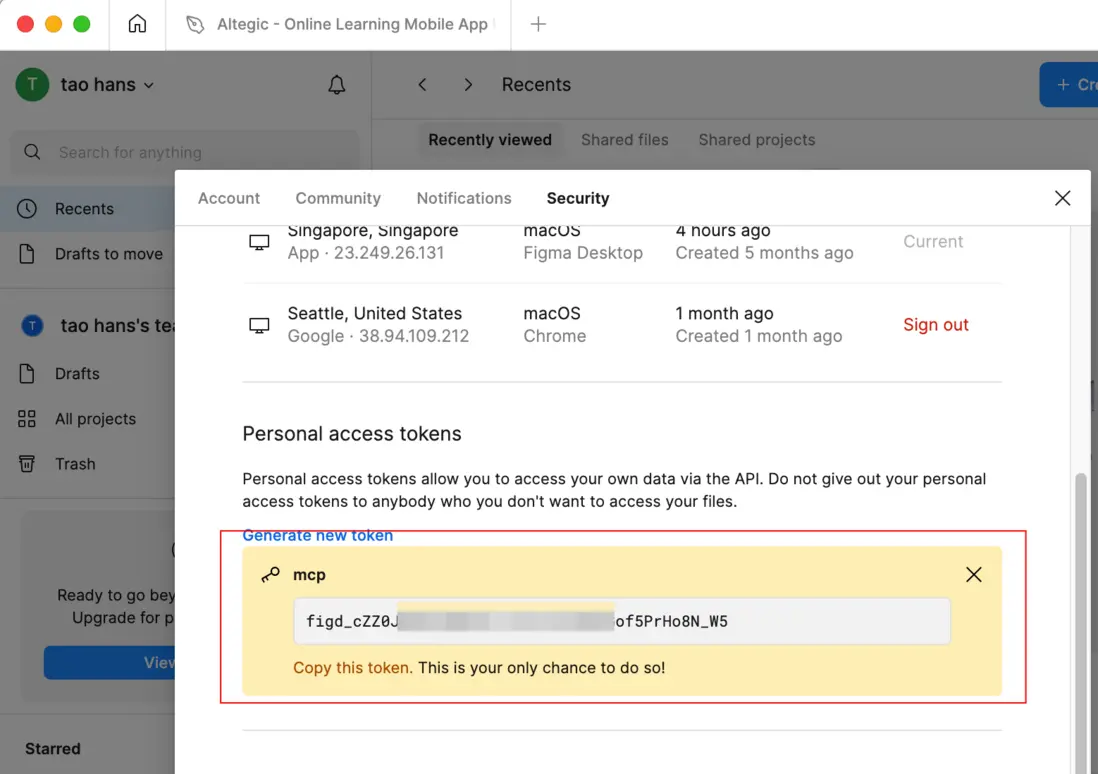Open Recents in the sidebar
Screen dimensions: 1098x774
(84, 209)
